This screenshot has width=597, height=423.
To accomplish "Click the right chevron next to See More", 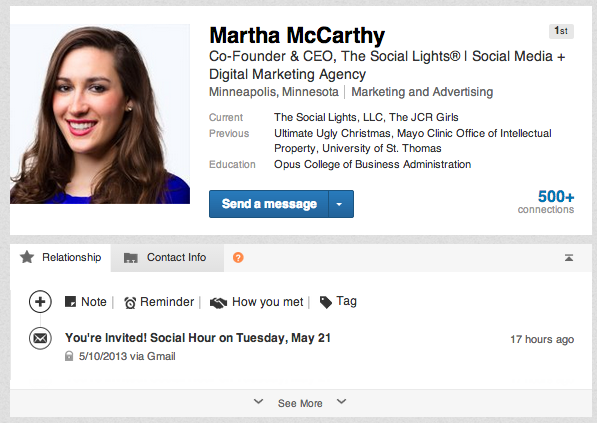I will coord(342,401).
